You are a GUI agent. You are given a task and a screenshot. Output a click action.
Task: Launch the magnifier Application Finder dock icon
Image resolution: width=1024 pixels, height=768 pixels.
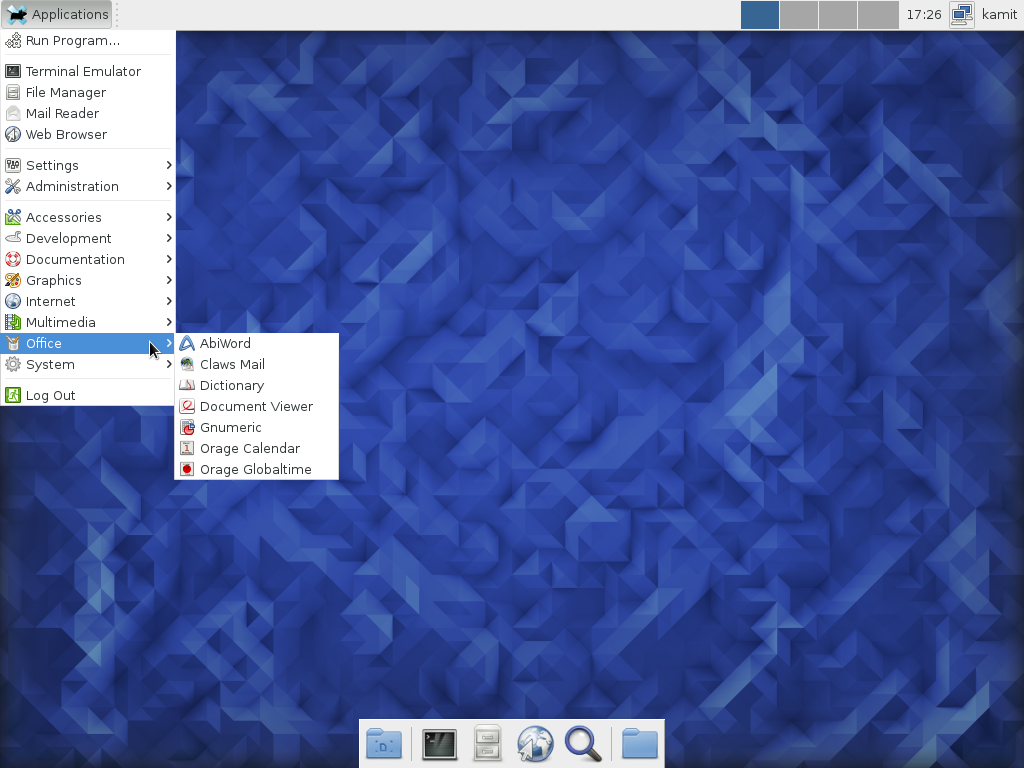click(x=583, y=744)
